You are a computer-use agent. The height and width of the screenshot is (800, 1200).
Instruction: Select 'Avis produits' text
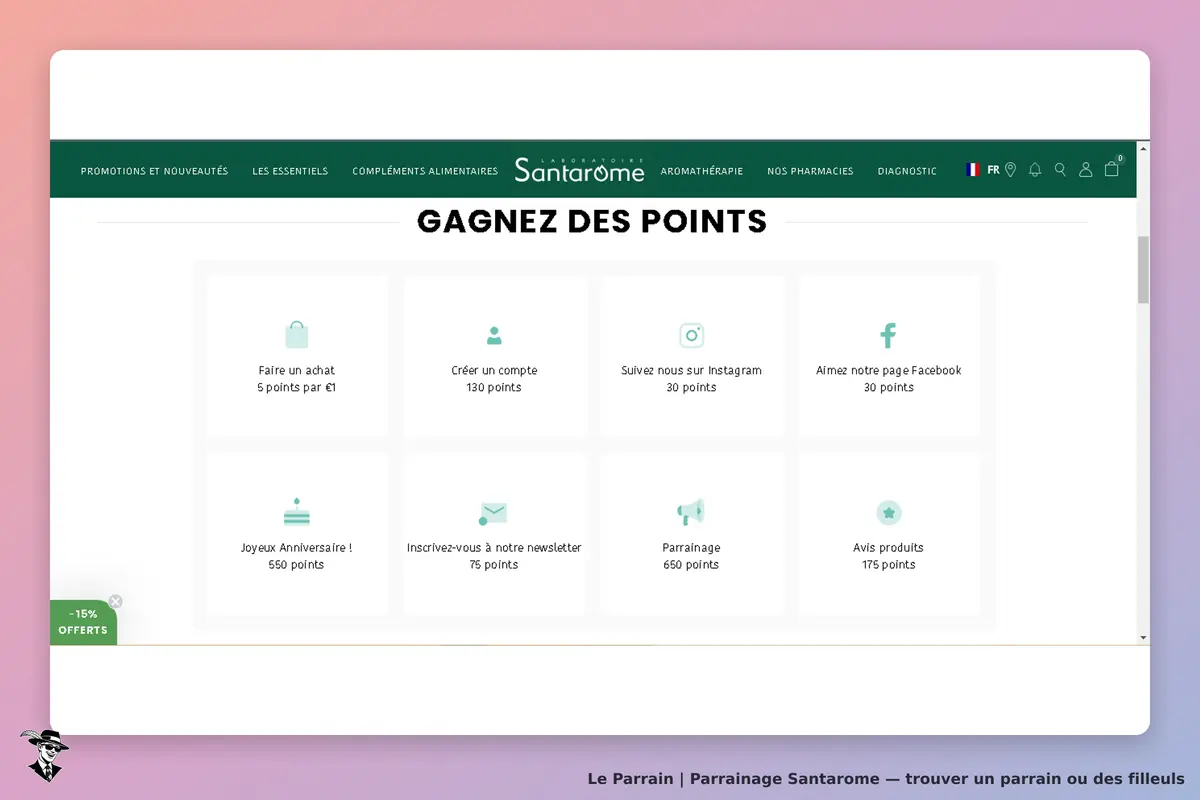tap(888, 547)
